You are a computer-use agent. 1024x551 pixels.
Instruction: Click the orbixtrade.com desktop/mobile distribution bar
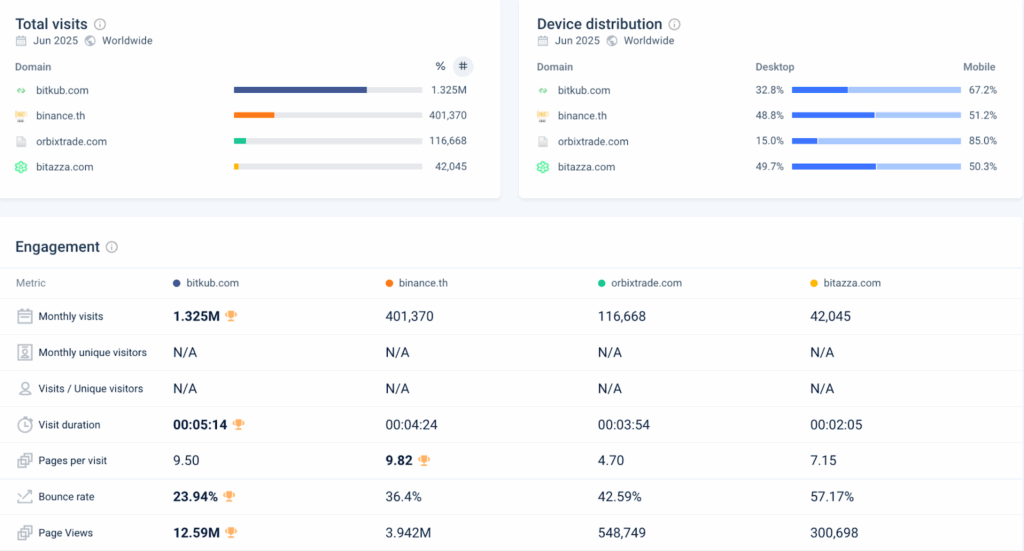pos(876,142)
